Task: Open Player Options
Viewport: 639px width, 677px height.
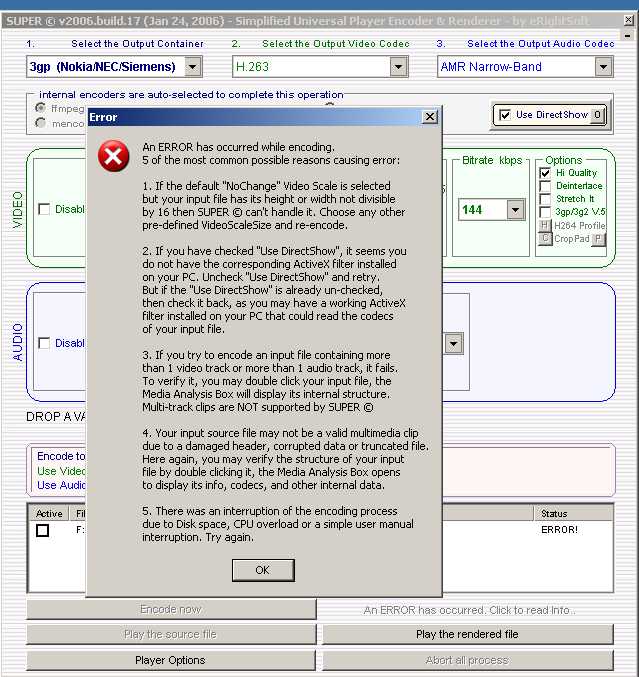Action: [171, 660]
